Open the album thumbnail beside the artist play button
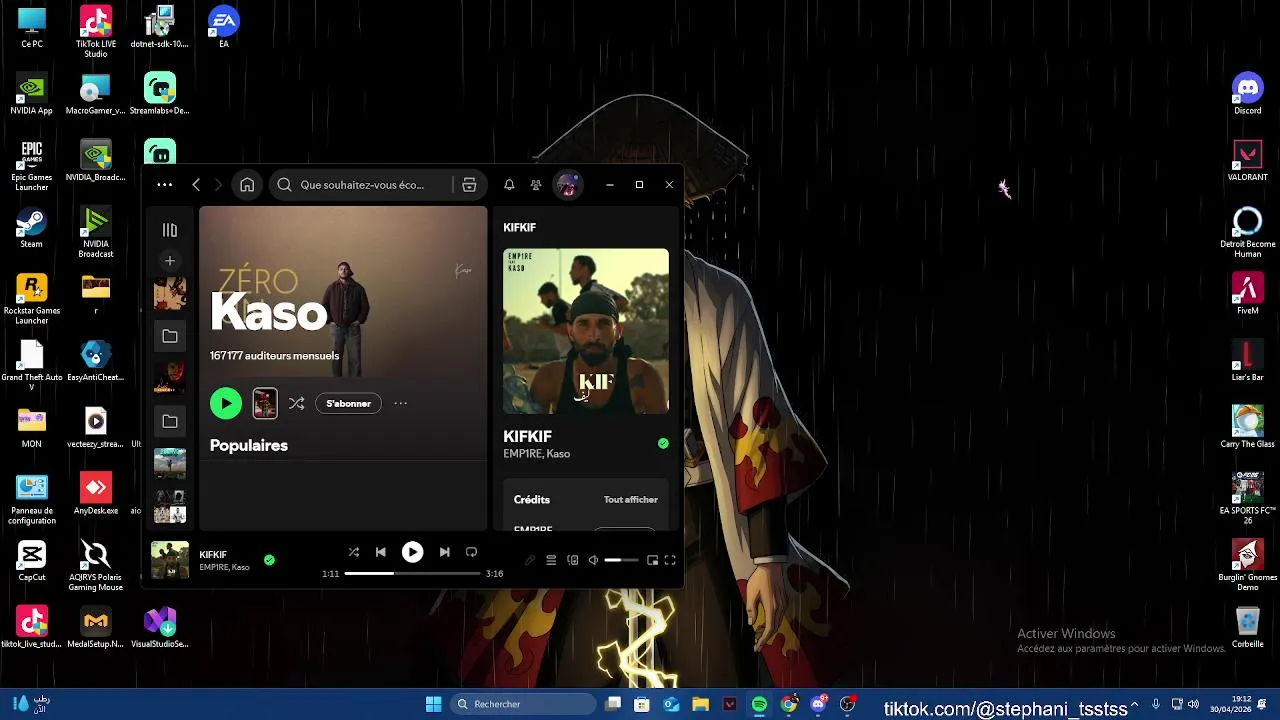Viewport: 1280px width, 720px height. (x=265, y=403)
